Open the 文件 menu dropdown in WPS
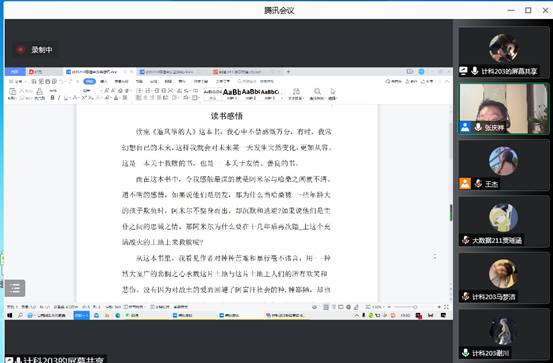The width and height of the screenshot is (553, 363). tap(17, 81)
